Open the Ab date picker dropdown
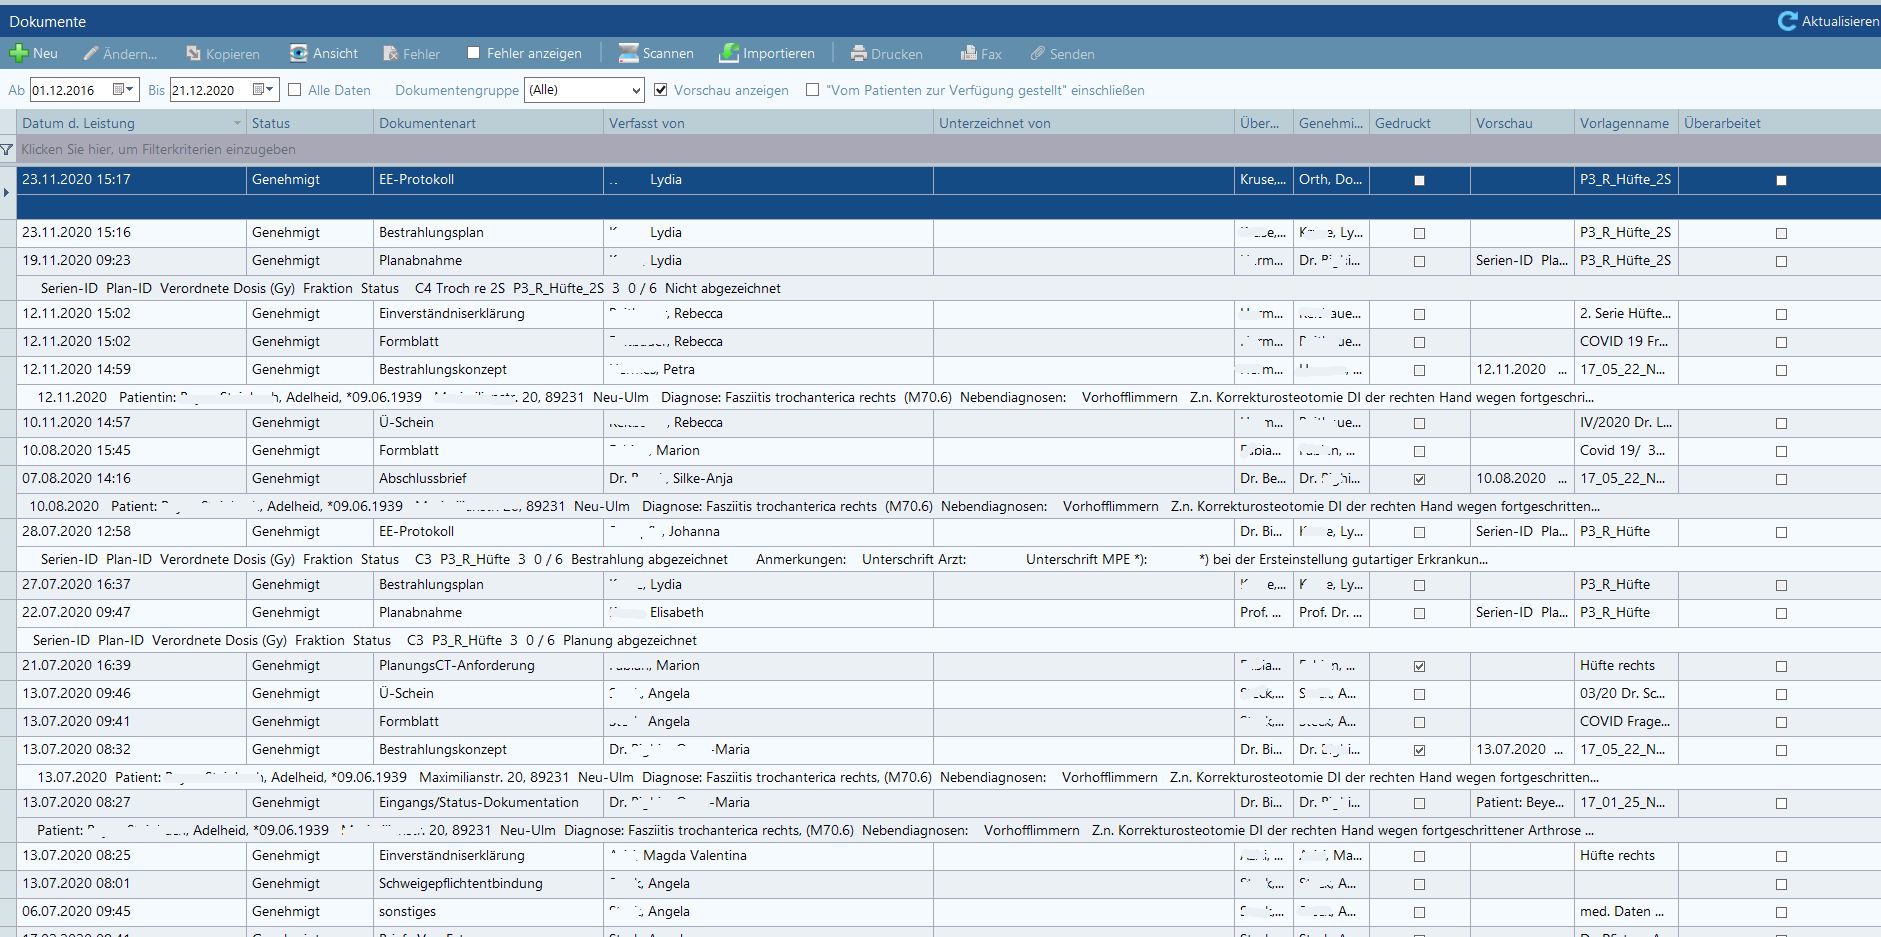 point(123,90)
